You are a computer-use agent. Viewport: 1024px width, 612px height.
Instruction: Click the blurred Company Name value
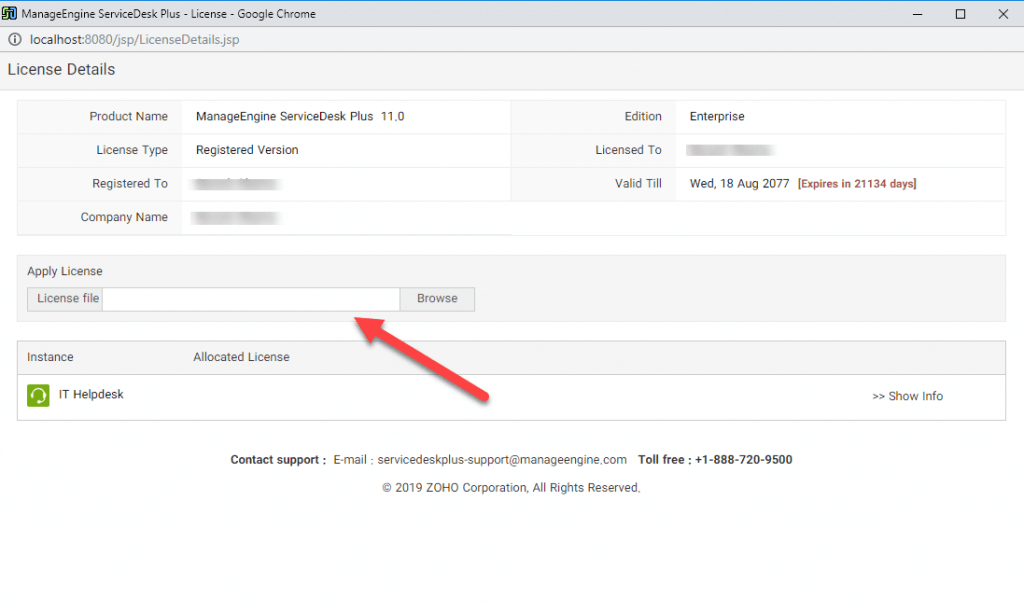coord(236,217)
